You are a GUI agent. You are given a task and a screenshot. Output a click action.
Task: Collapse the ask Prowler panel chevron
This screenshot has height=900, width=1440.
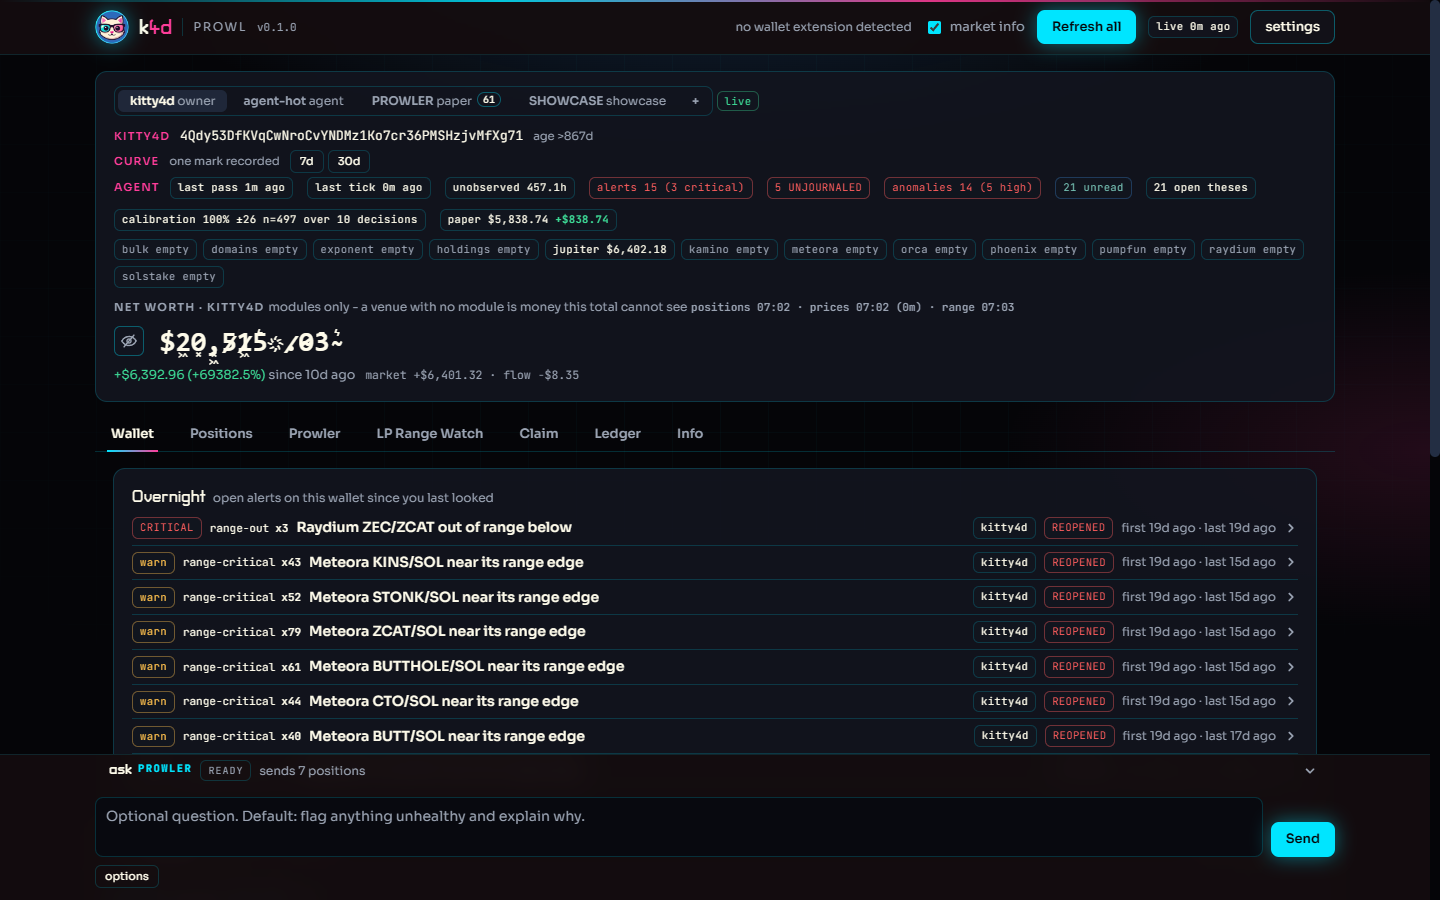coord(1310,771)
